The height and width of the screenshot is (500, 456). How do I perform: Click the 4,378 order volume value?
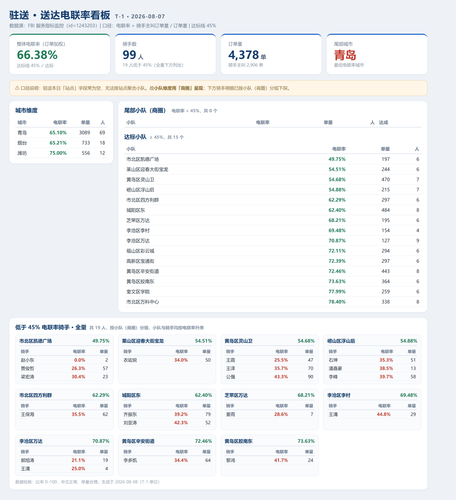tap(247, 55)
